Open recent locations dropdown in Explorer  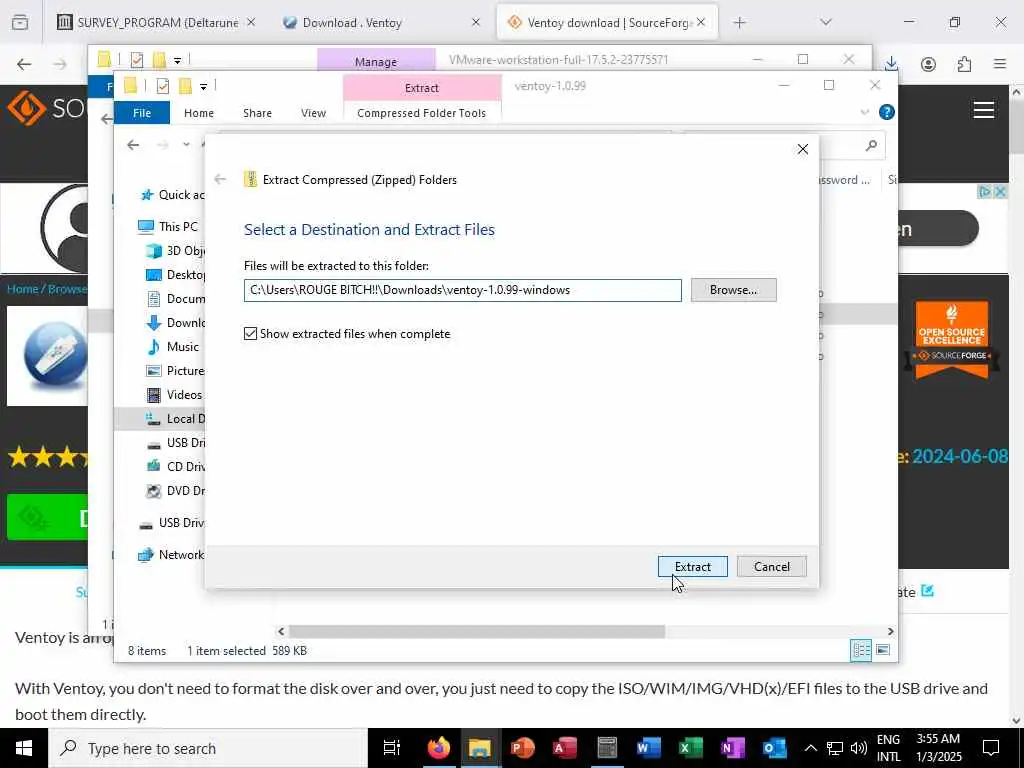(x=187, y=145)
